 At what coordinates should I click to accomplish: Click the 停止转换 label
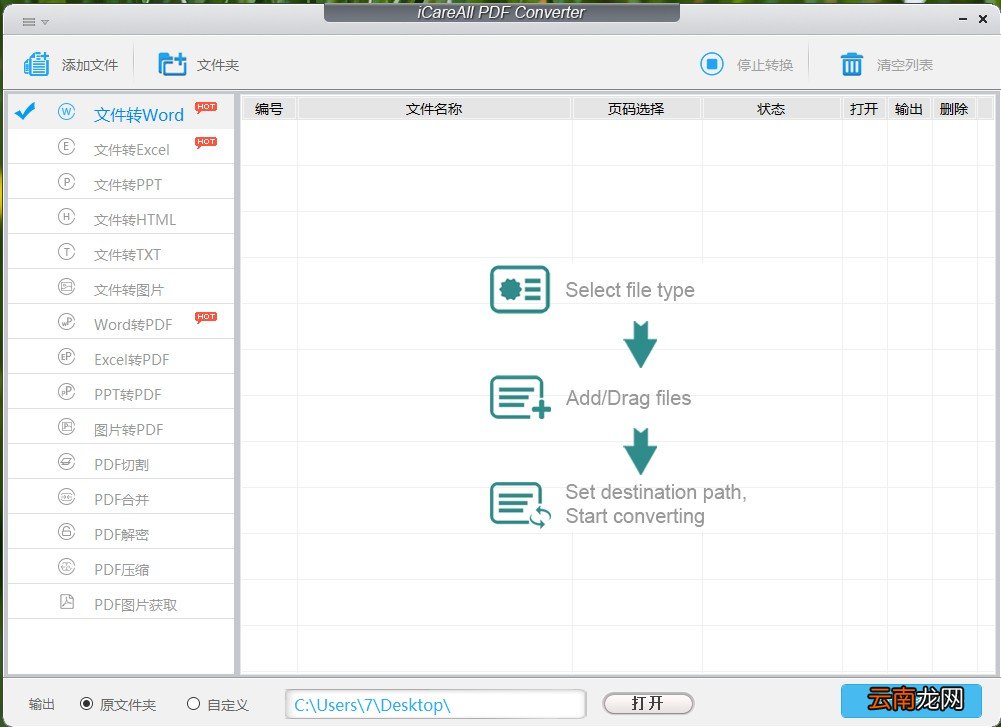pos(765,65)
